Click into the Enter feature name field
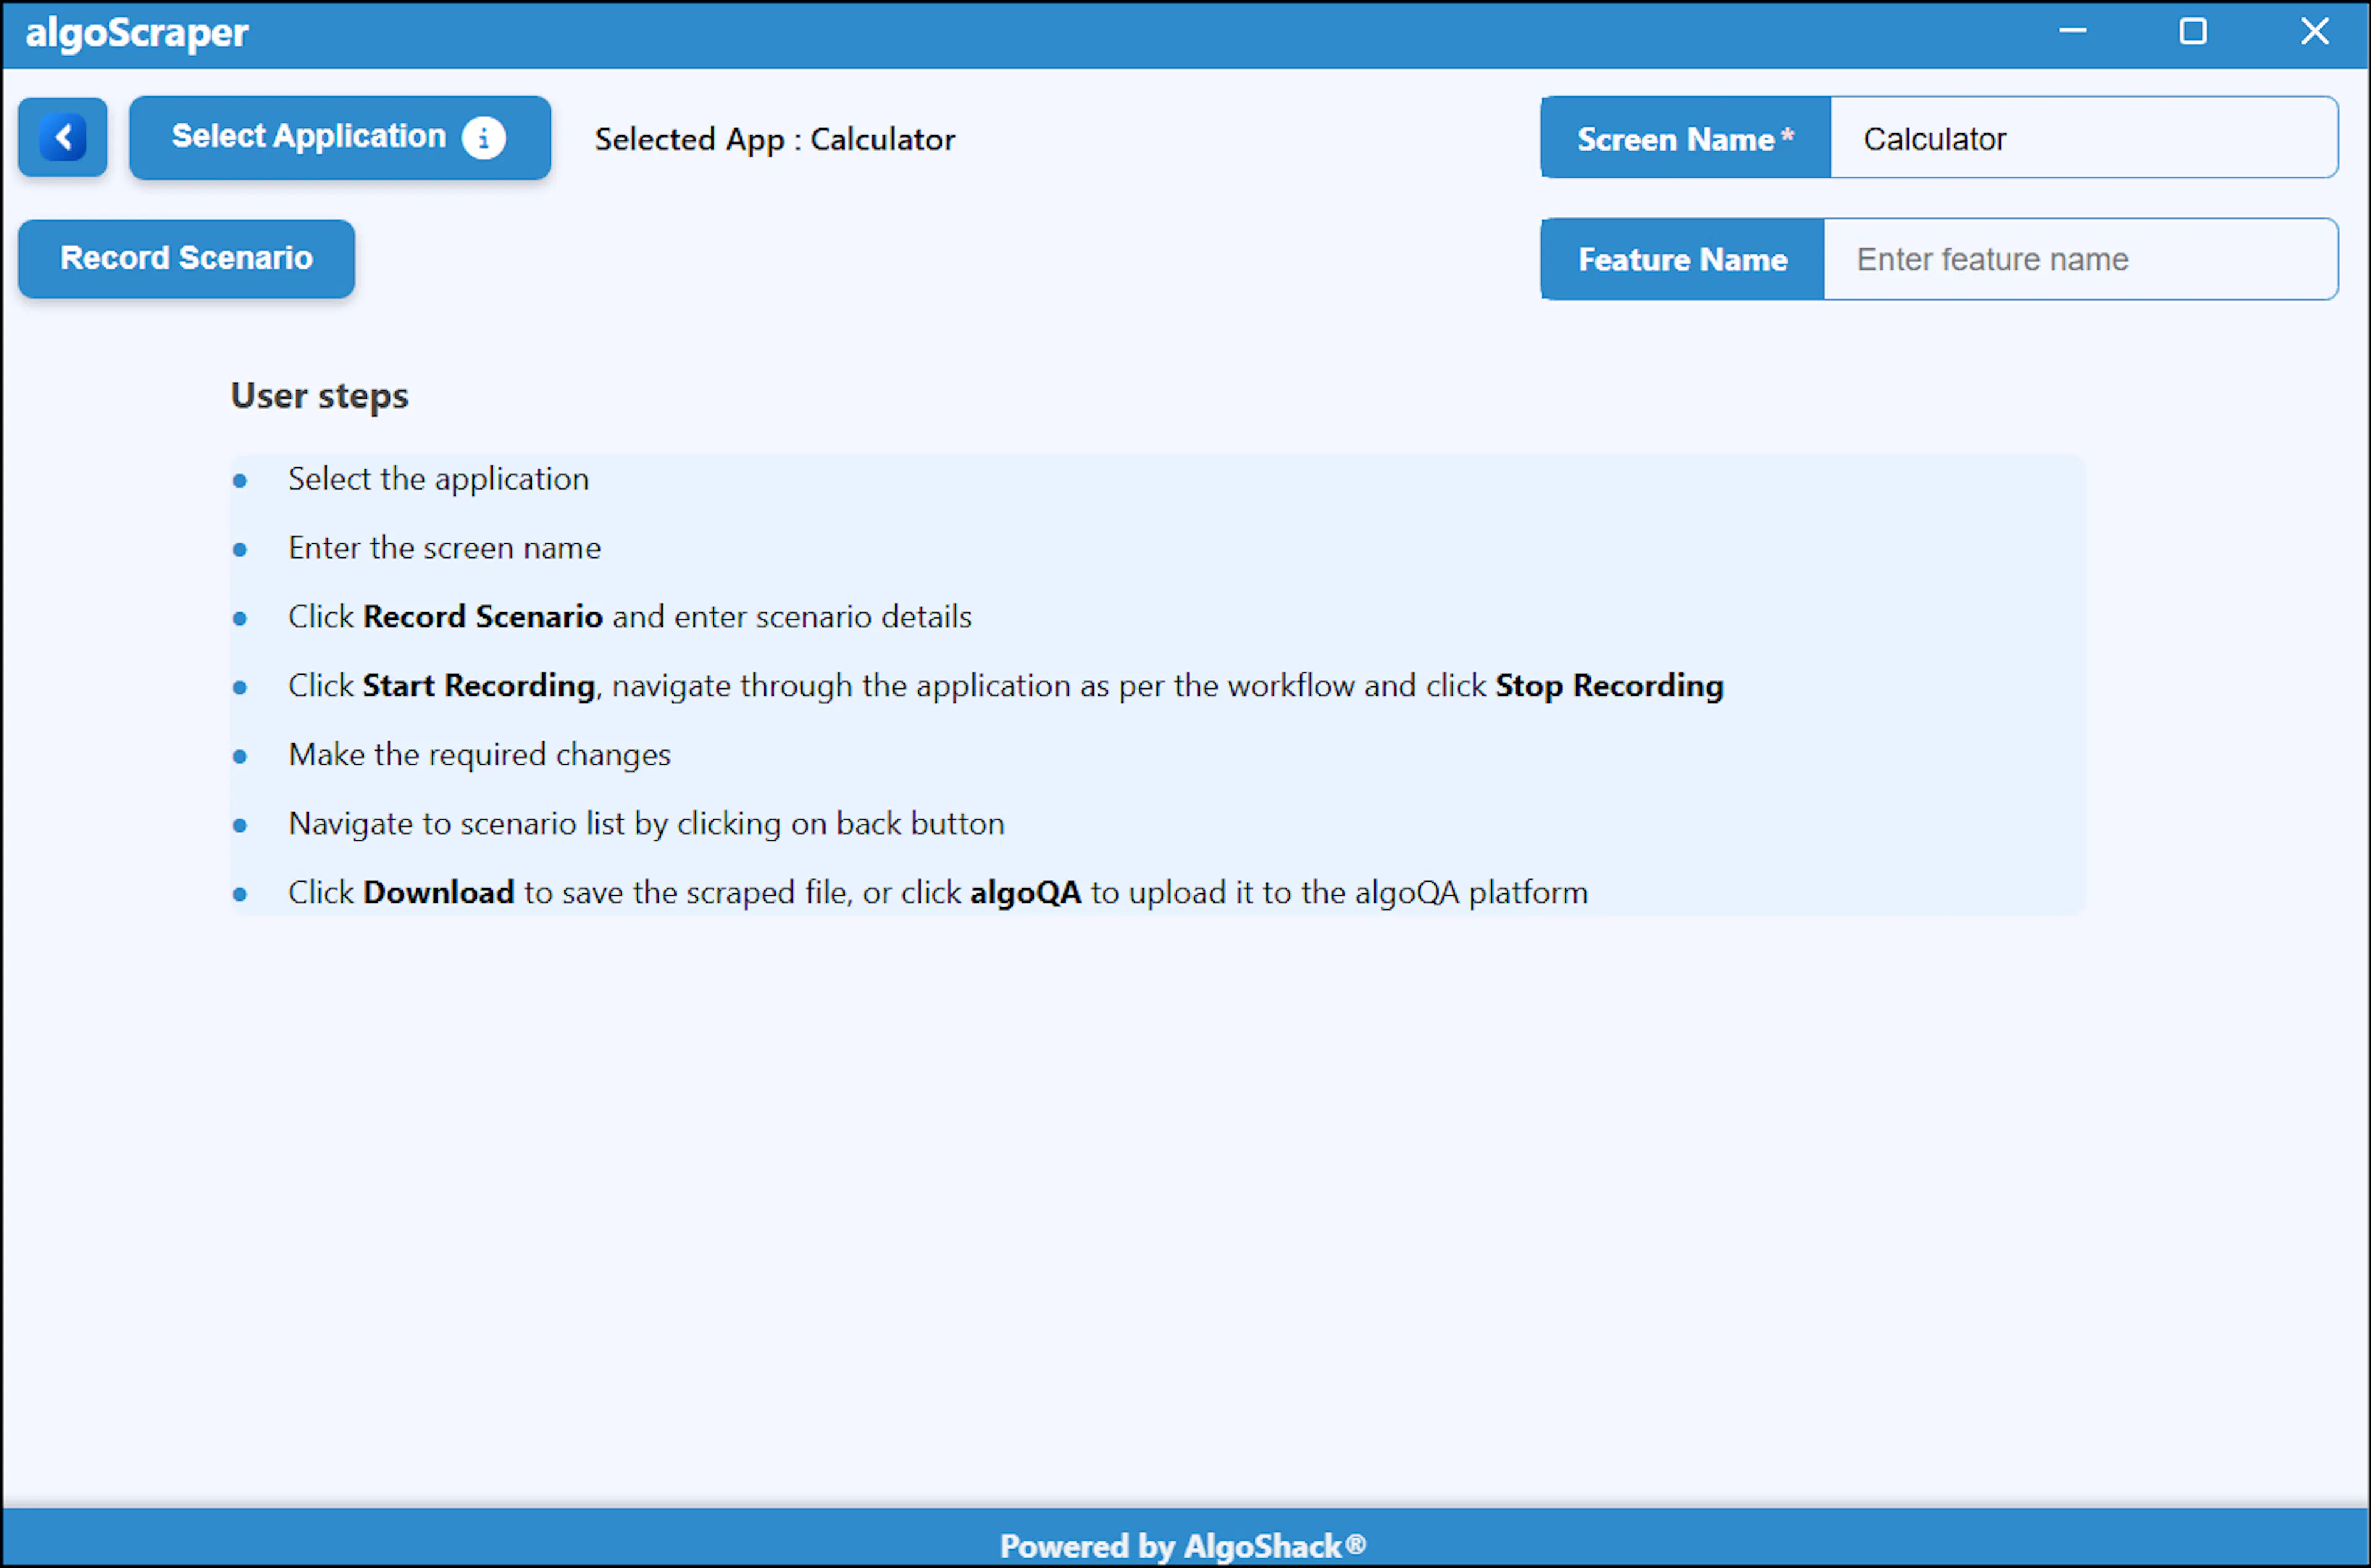Viewport: 2371px width, 1568px height. point(2081,259)
